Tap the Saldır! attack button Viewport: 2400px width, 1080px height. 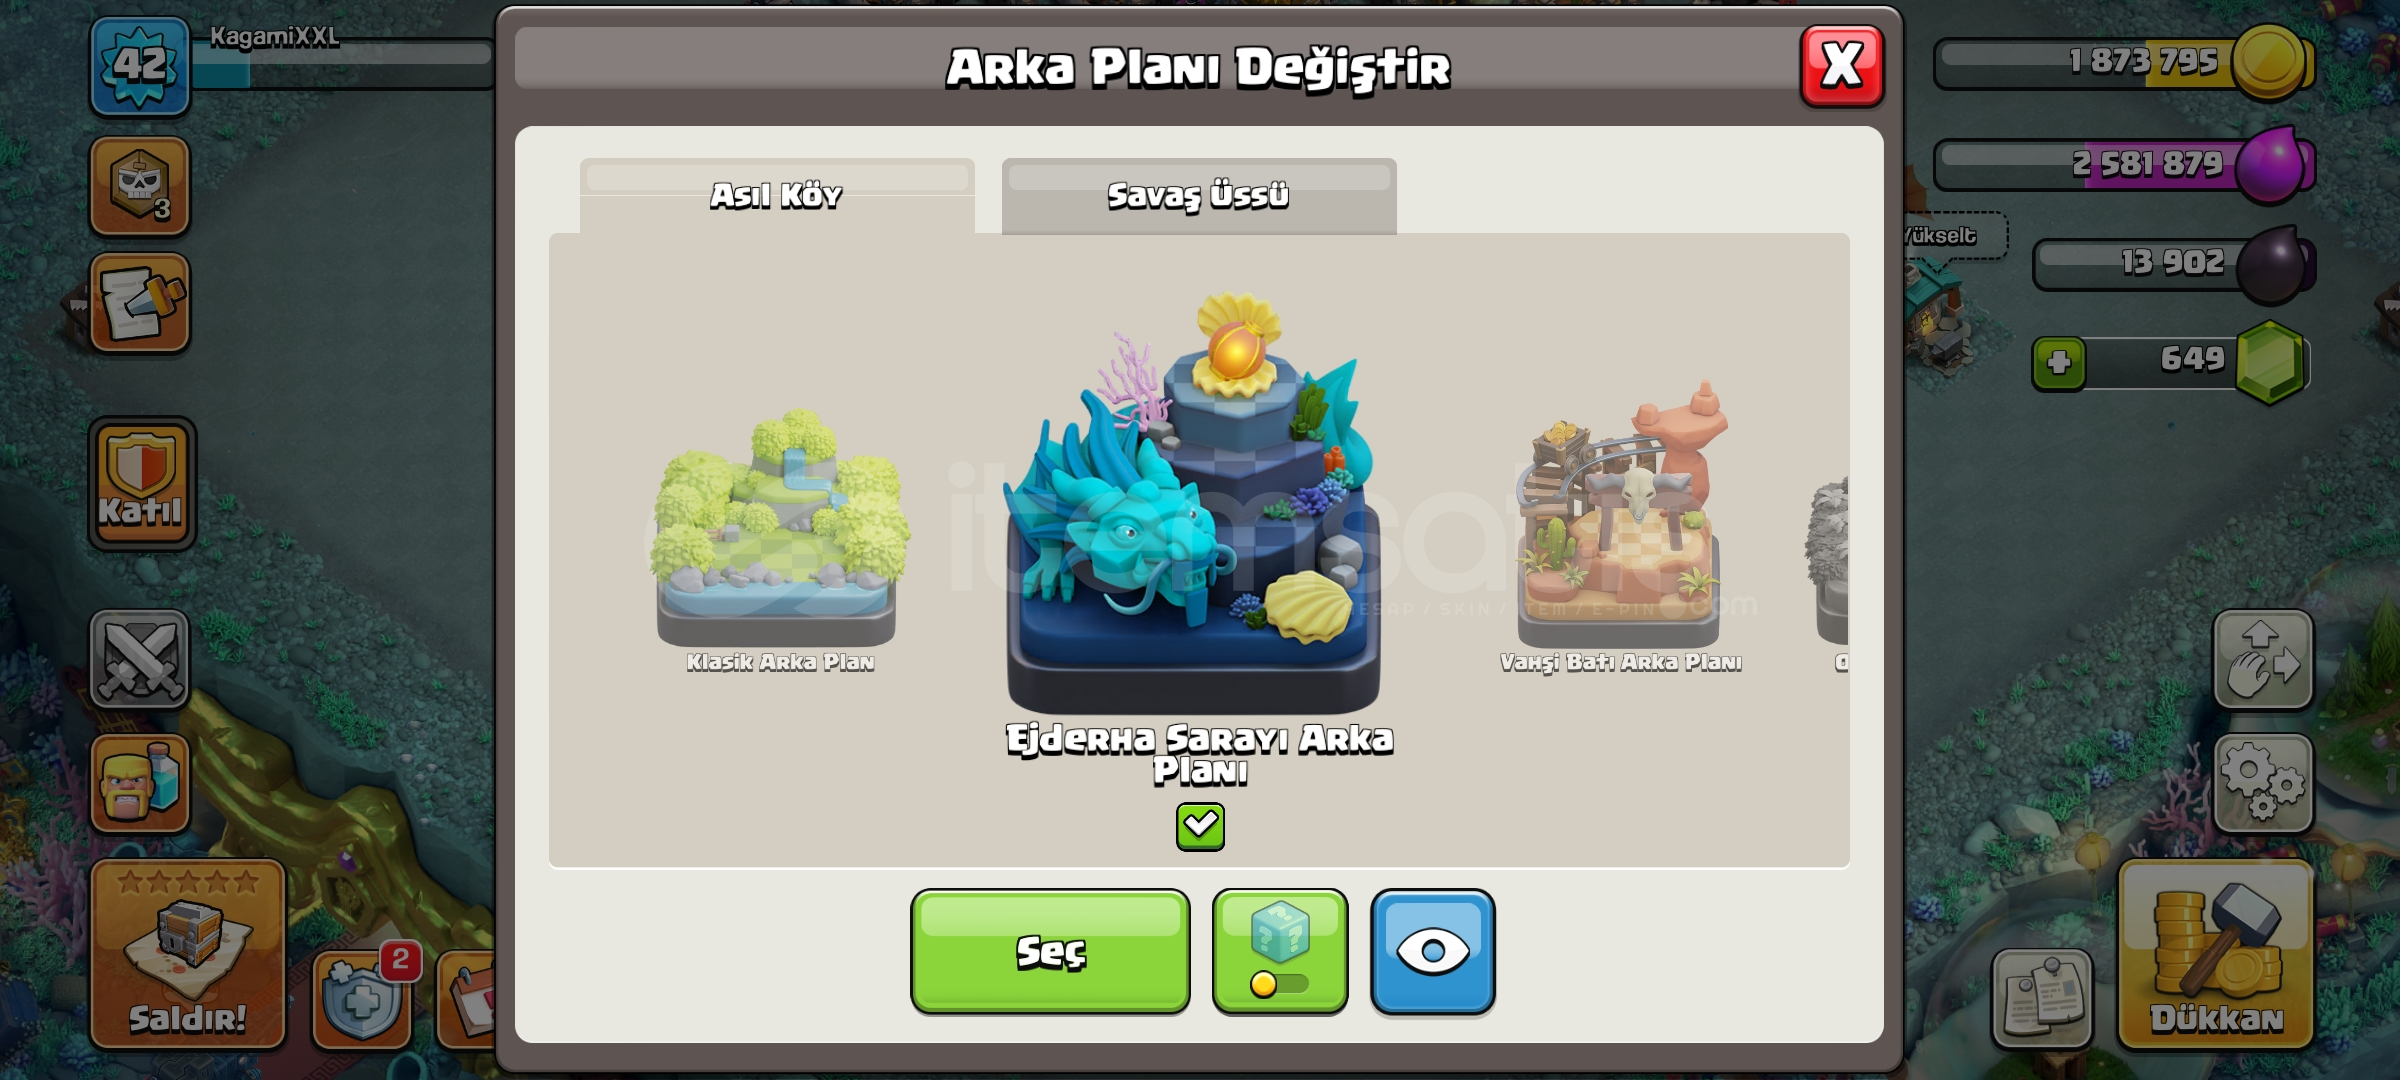188,954
